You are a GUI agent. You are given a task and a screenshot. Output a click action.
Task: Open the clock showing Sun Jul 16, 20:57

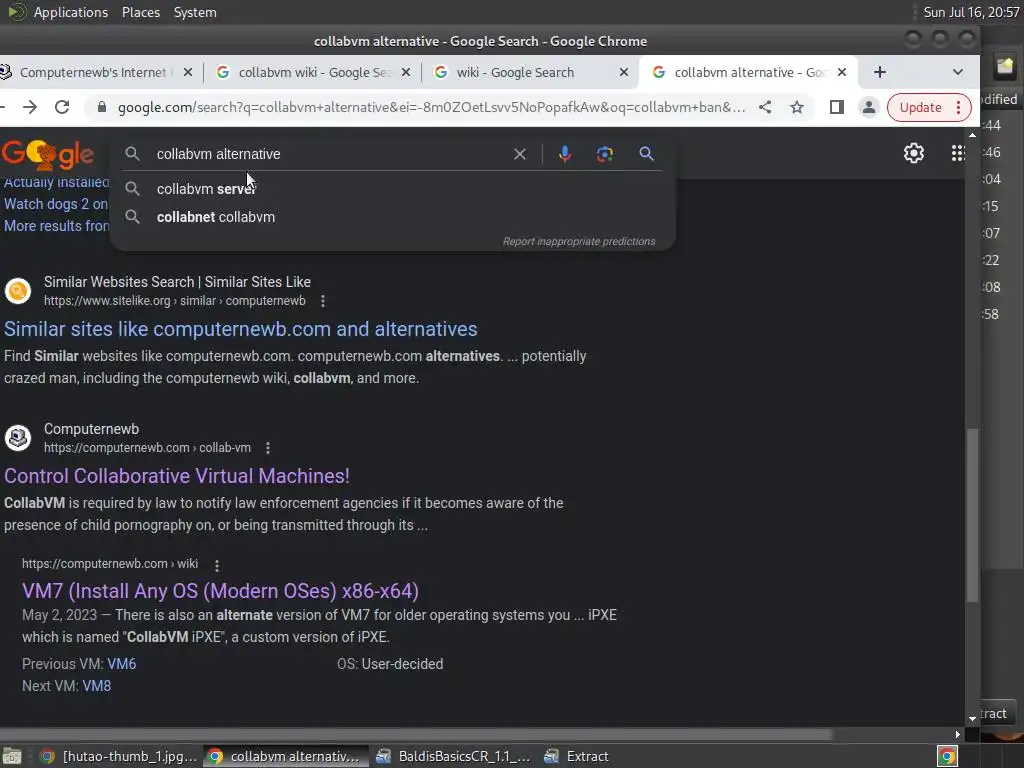coord(971,12)
